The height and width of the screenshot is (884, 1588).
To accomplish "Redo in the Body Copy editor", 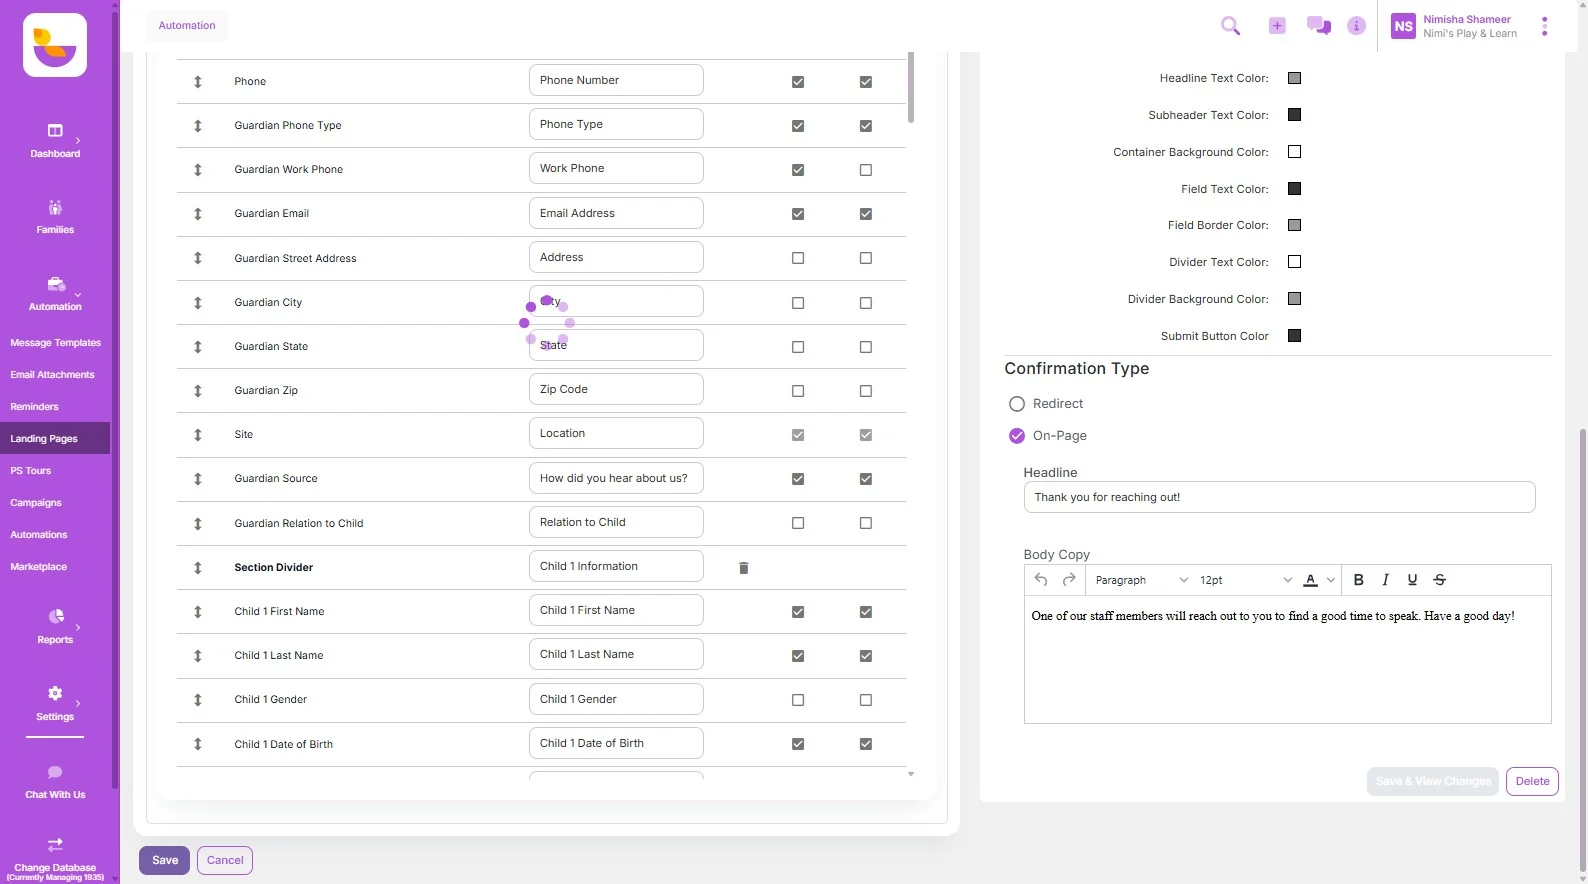I will (x=1069, y=580).
